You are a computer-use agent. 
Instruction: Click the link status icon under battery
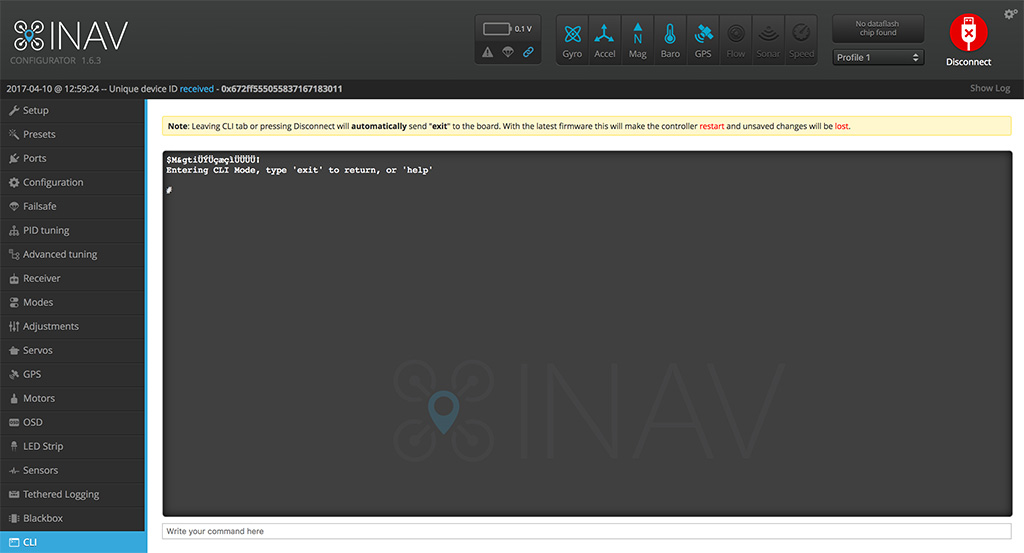point(528,52)
